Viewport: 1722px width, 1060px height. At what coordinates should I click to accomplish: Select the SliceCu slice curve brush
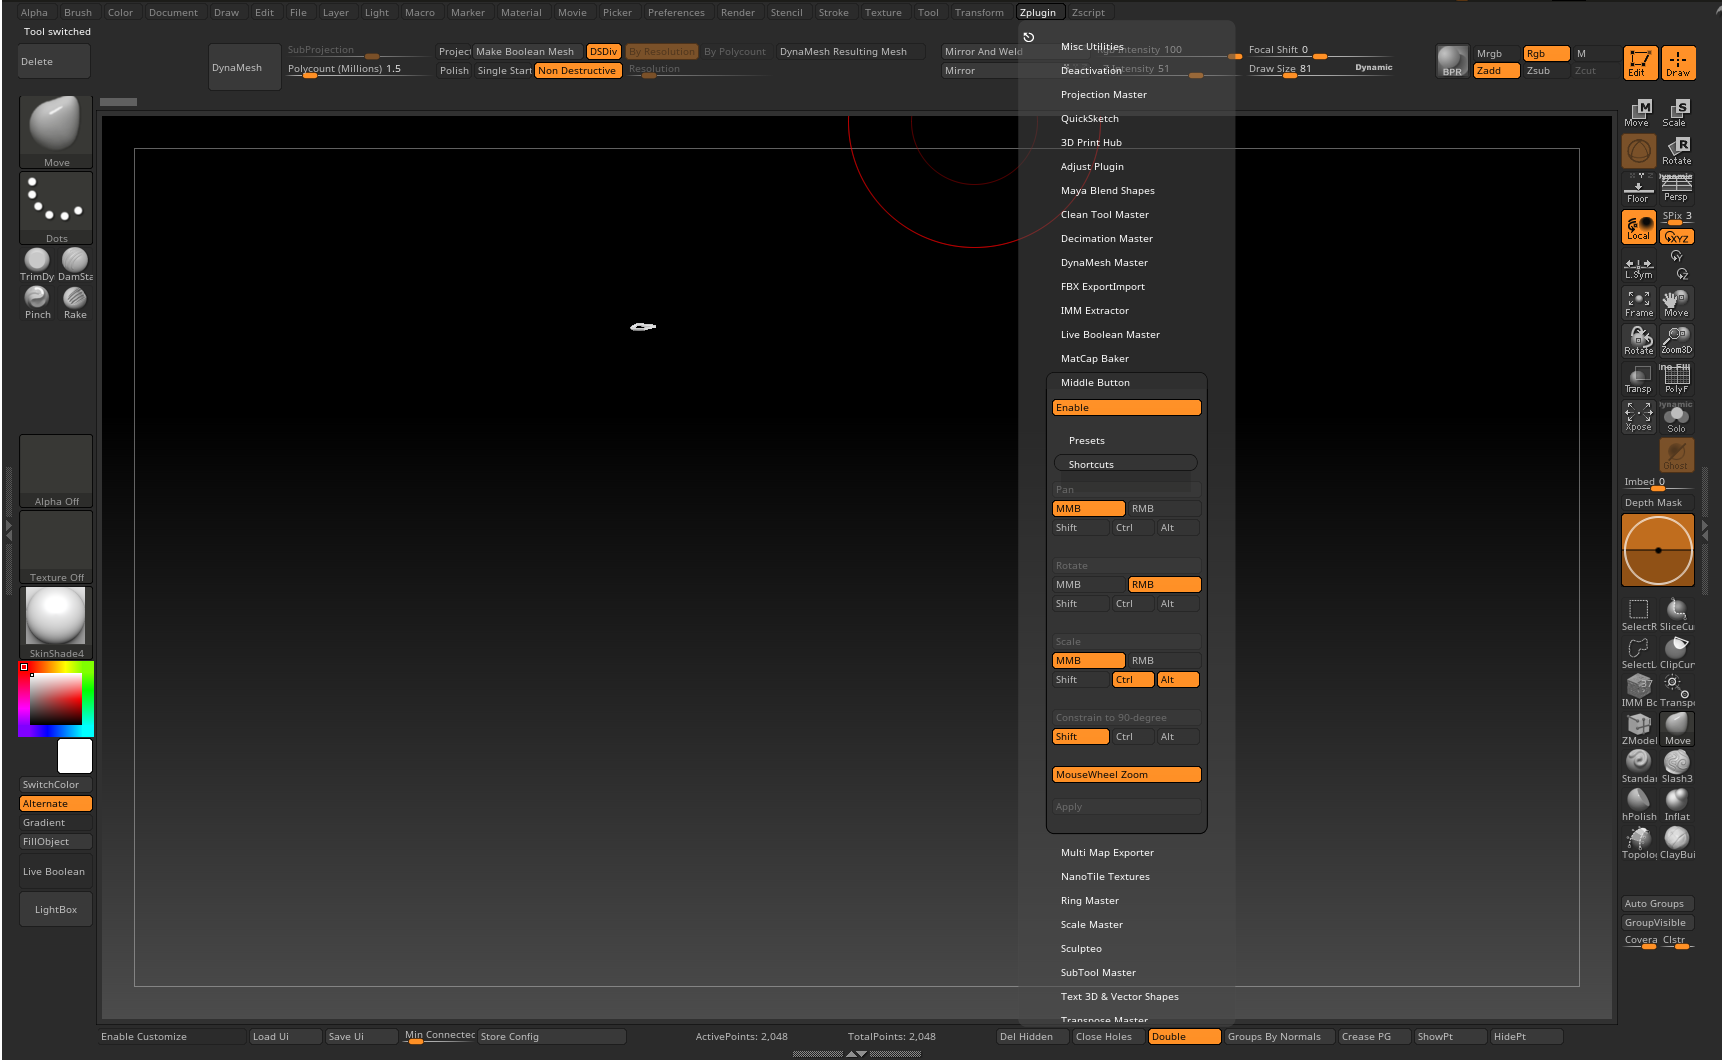(1677, 614)
